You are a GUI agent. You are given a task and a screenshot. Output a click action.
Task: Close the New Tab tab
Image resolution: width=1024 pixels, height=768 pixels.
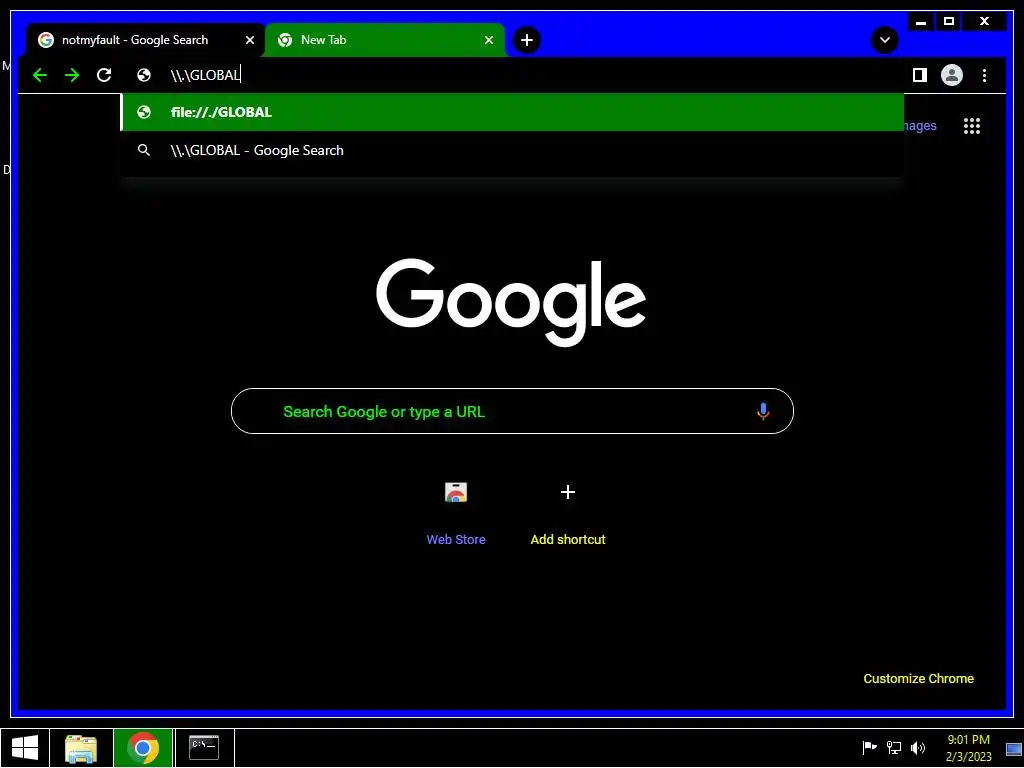488,40
